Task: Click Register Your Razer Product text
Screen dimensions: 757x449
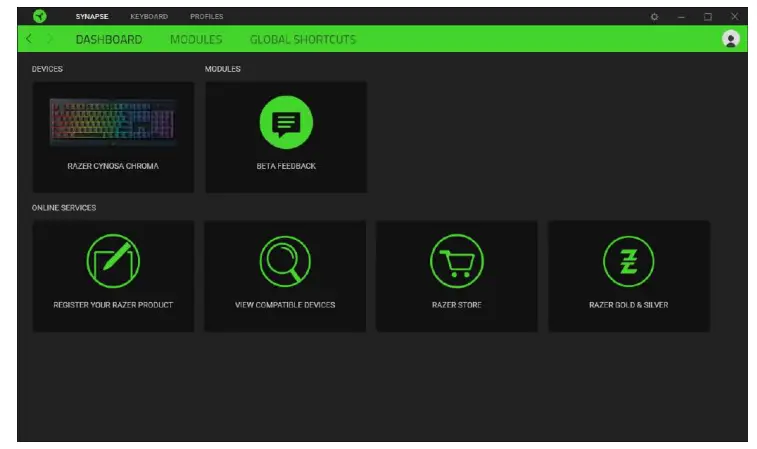Action: [113, 305]
